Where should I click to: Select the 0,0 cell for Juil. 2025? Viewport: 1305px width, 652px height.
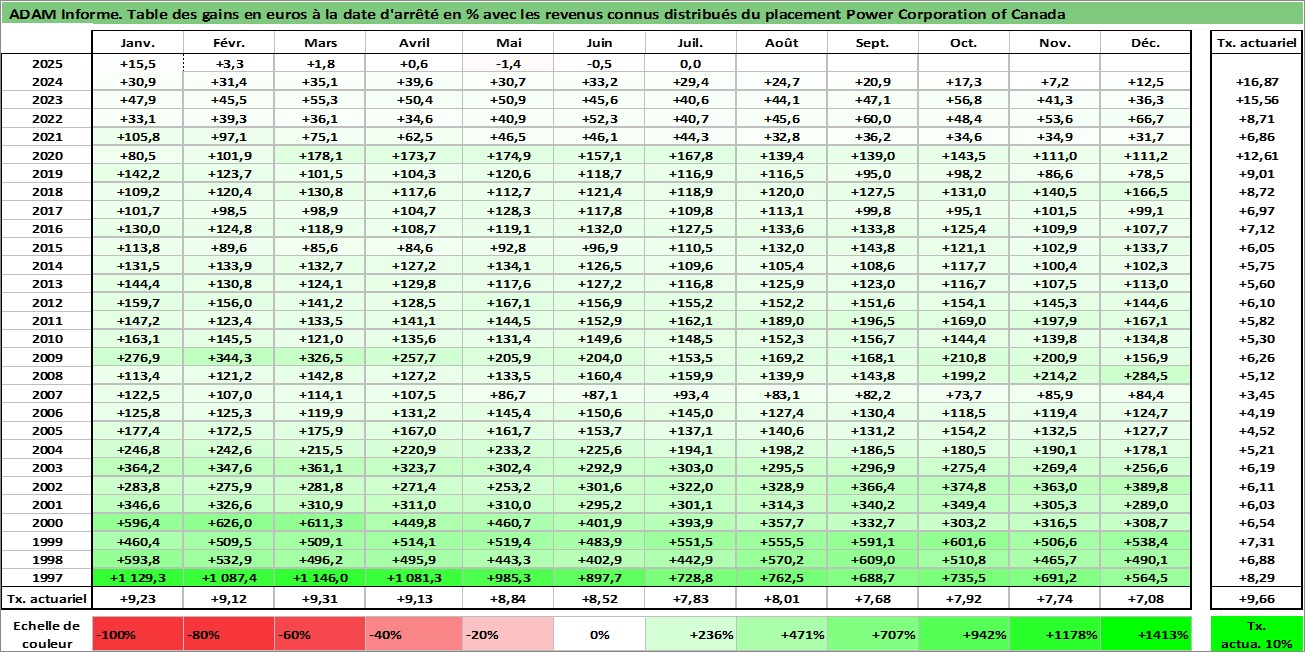click(x=690, y=63)
